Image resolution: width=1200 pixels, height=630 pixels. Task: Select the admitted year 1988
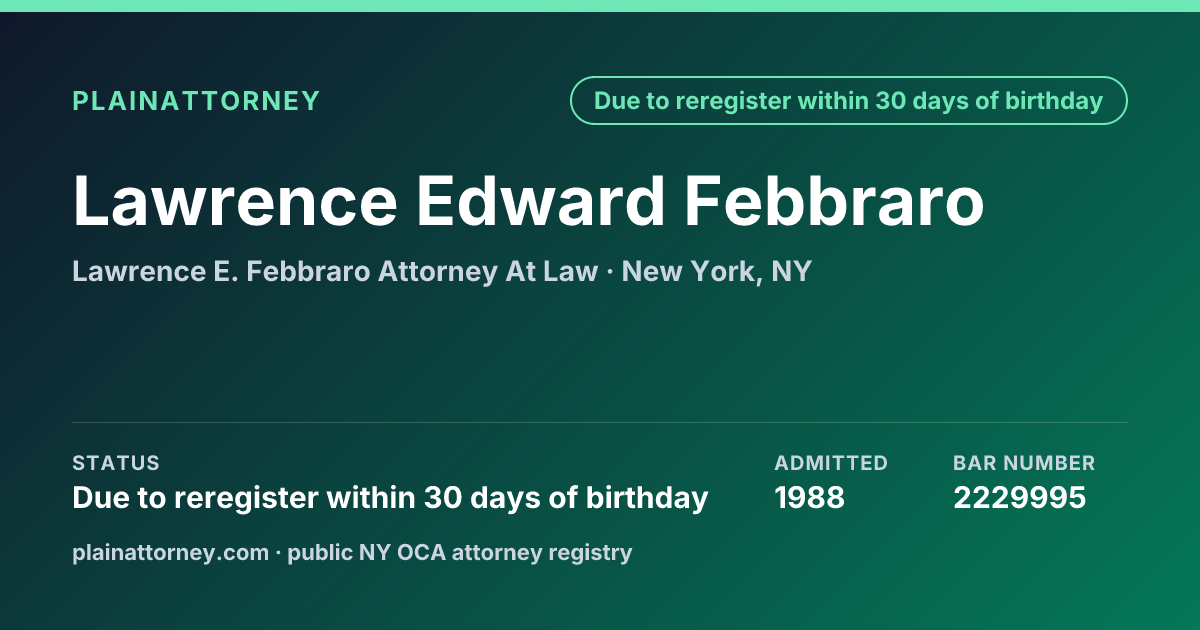pyautogui.click(x=810, y=498)
